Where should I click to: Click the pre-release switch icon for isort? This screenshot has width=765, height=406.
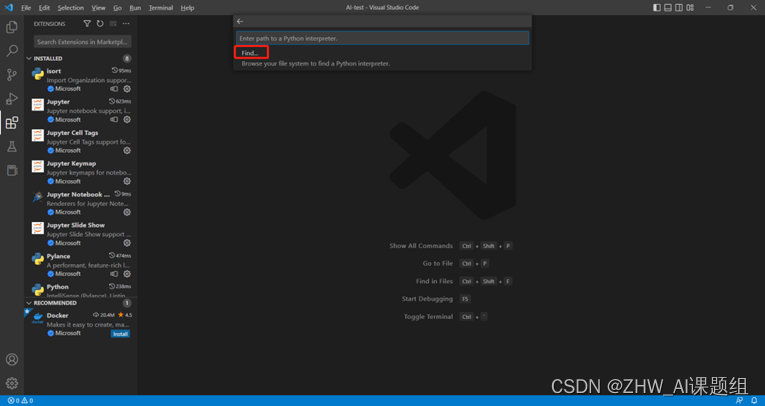pyautogui.click(x=114, y=89)
